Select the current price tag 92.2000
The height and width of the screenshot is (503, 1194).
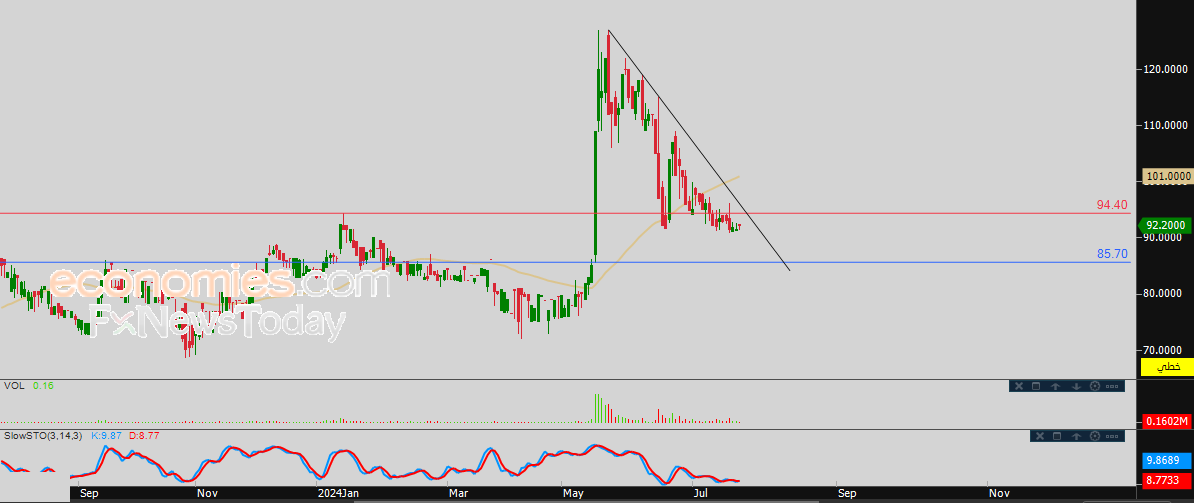tap(1165, 225)
